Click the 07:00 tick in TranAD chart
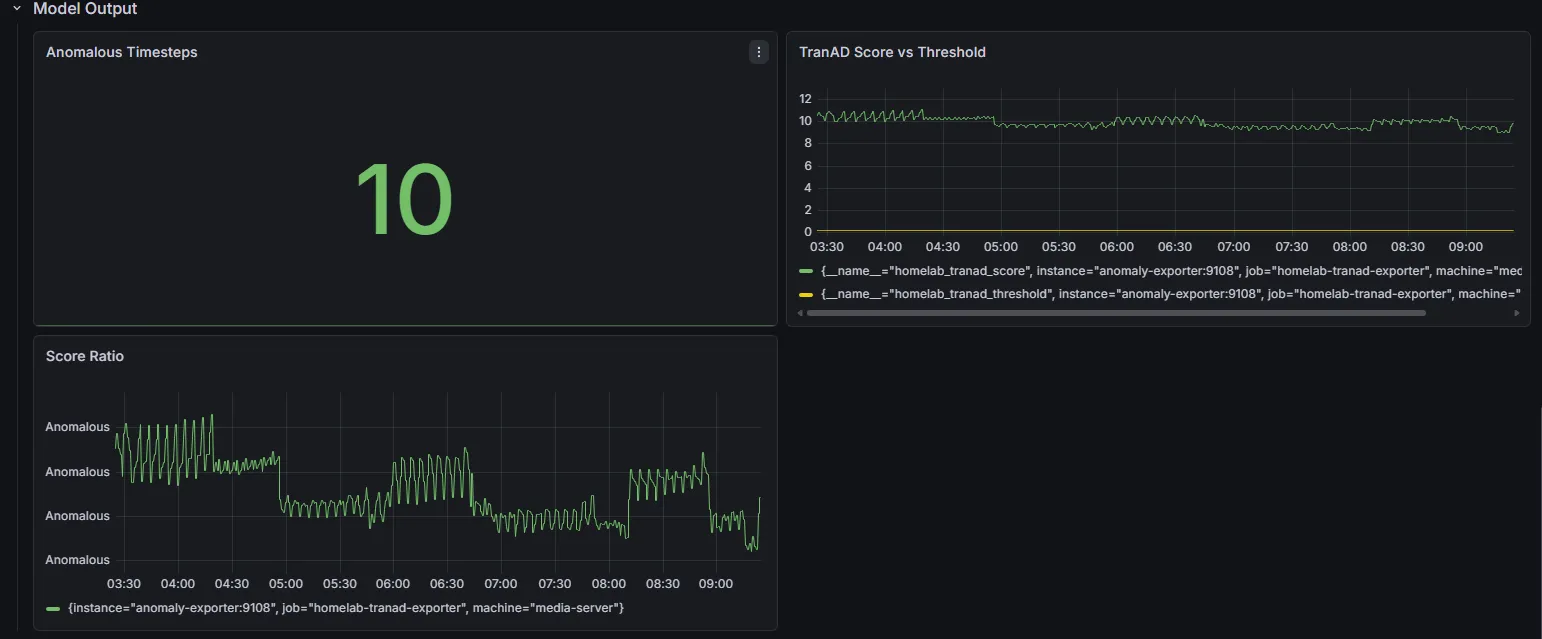1542x639 pixels. (1233, 247)
